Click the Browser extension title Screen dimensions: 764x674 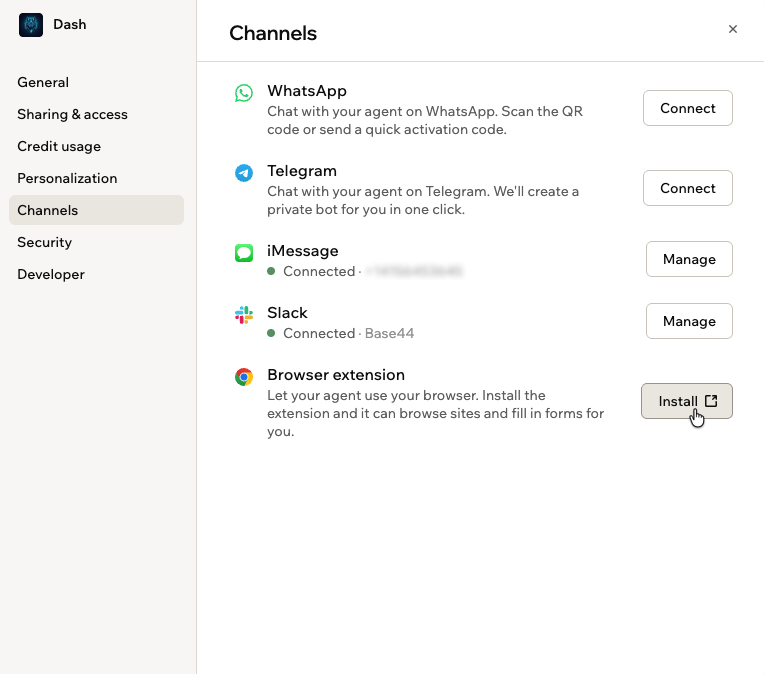tap(336, 375)
